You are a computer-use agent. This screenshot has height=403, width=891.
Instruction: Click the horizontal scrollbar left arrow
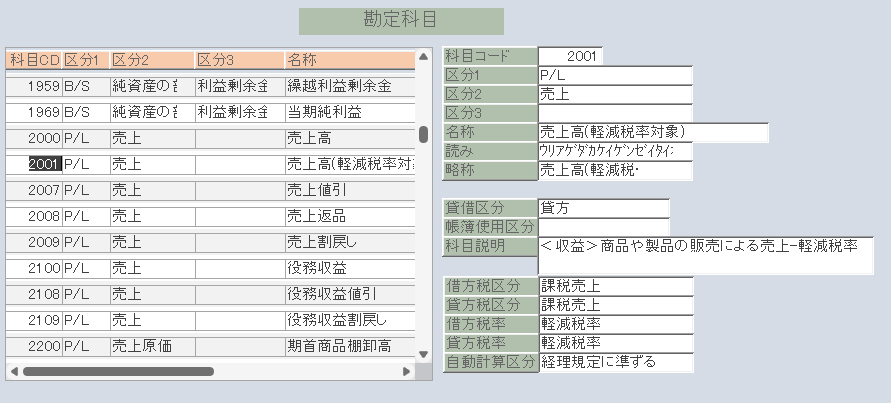pyautogui.click(x=11, y=371)
